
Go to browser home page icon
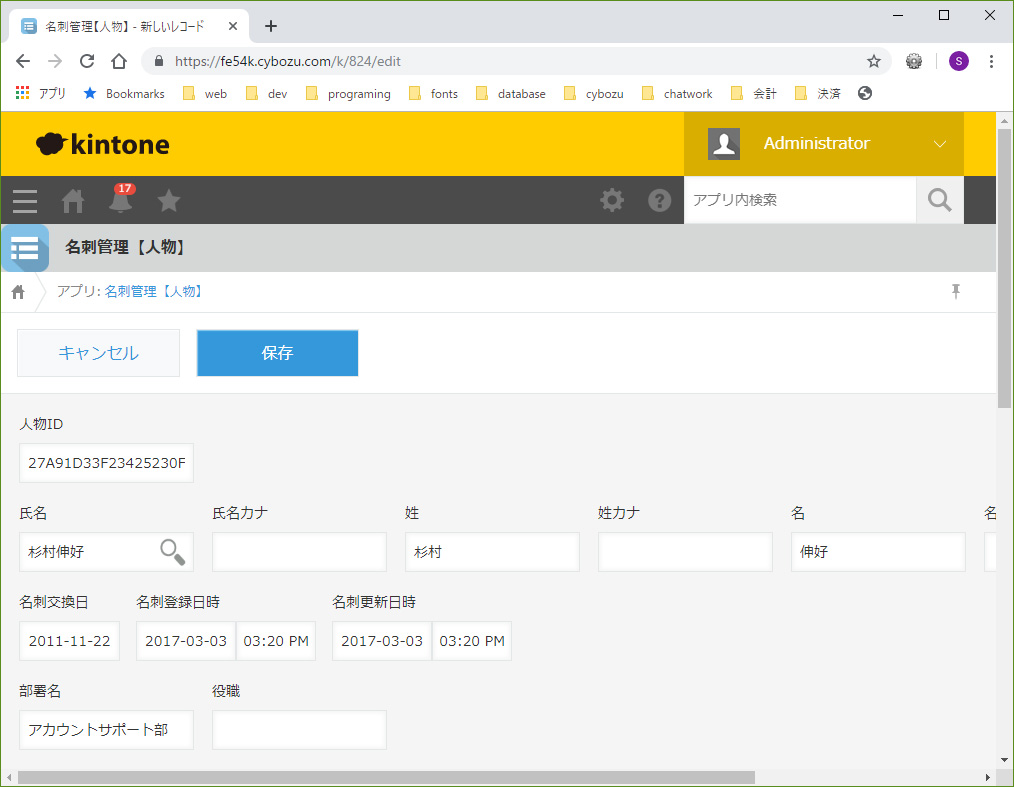(119, 61)
